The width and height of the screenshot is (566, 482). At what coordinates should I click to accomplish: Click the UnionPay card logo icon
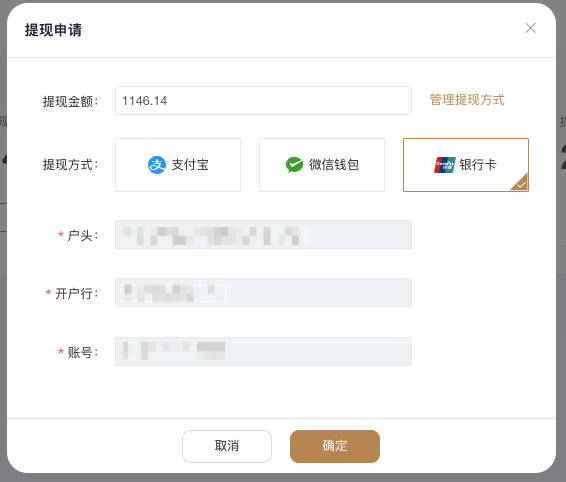pyautogui.click(x=444, y=165)
